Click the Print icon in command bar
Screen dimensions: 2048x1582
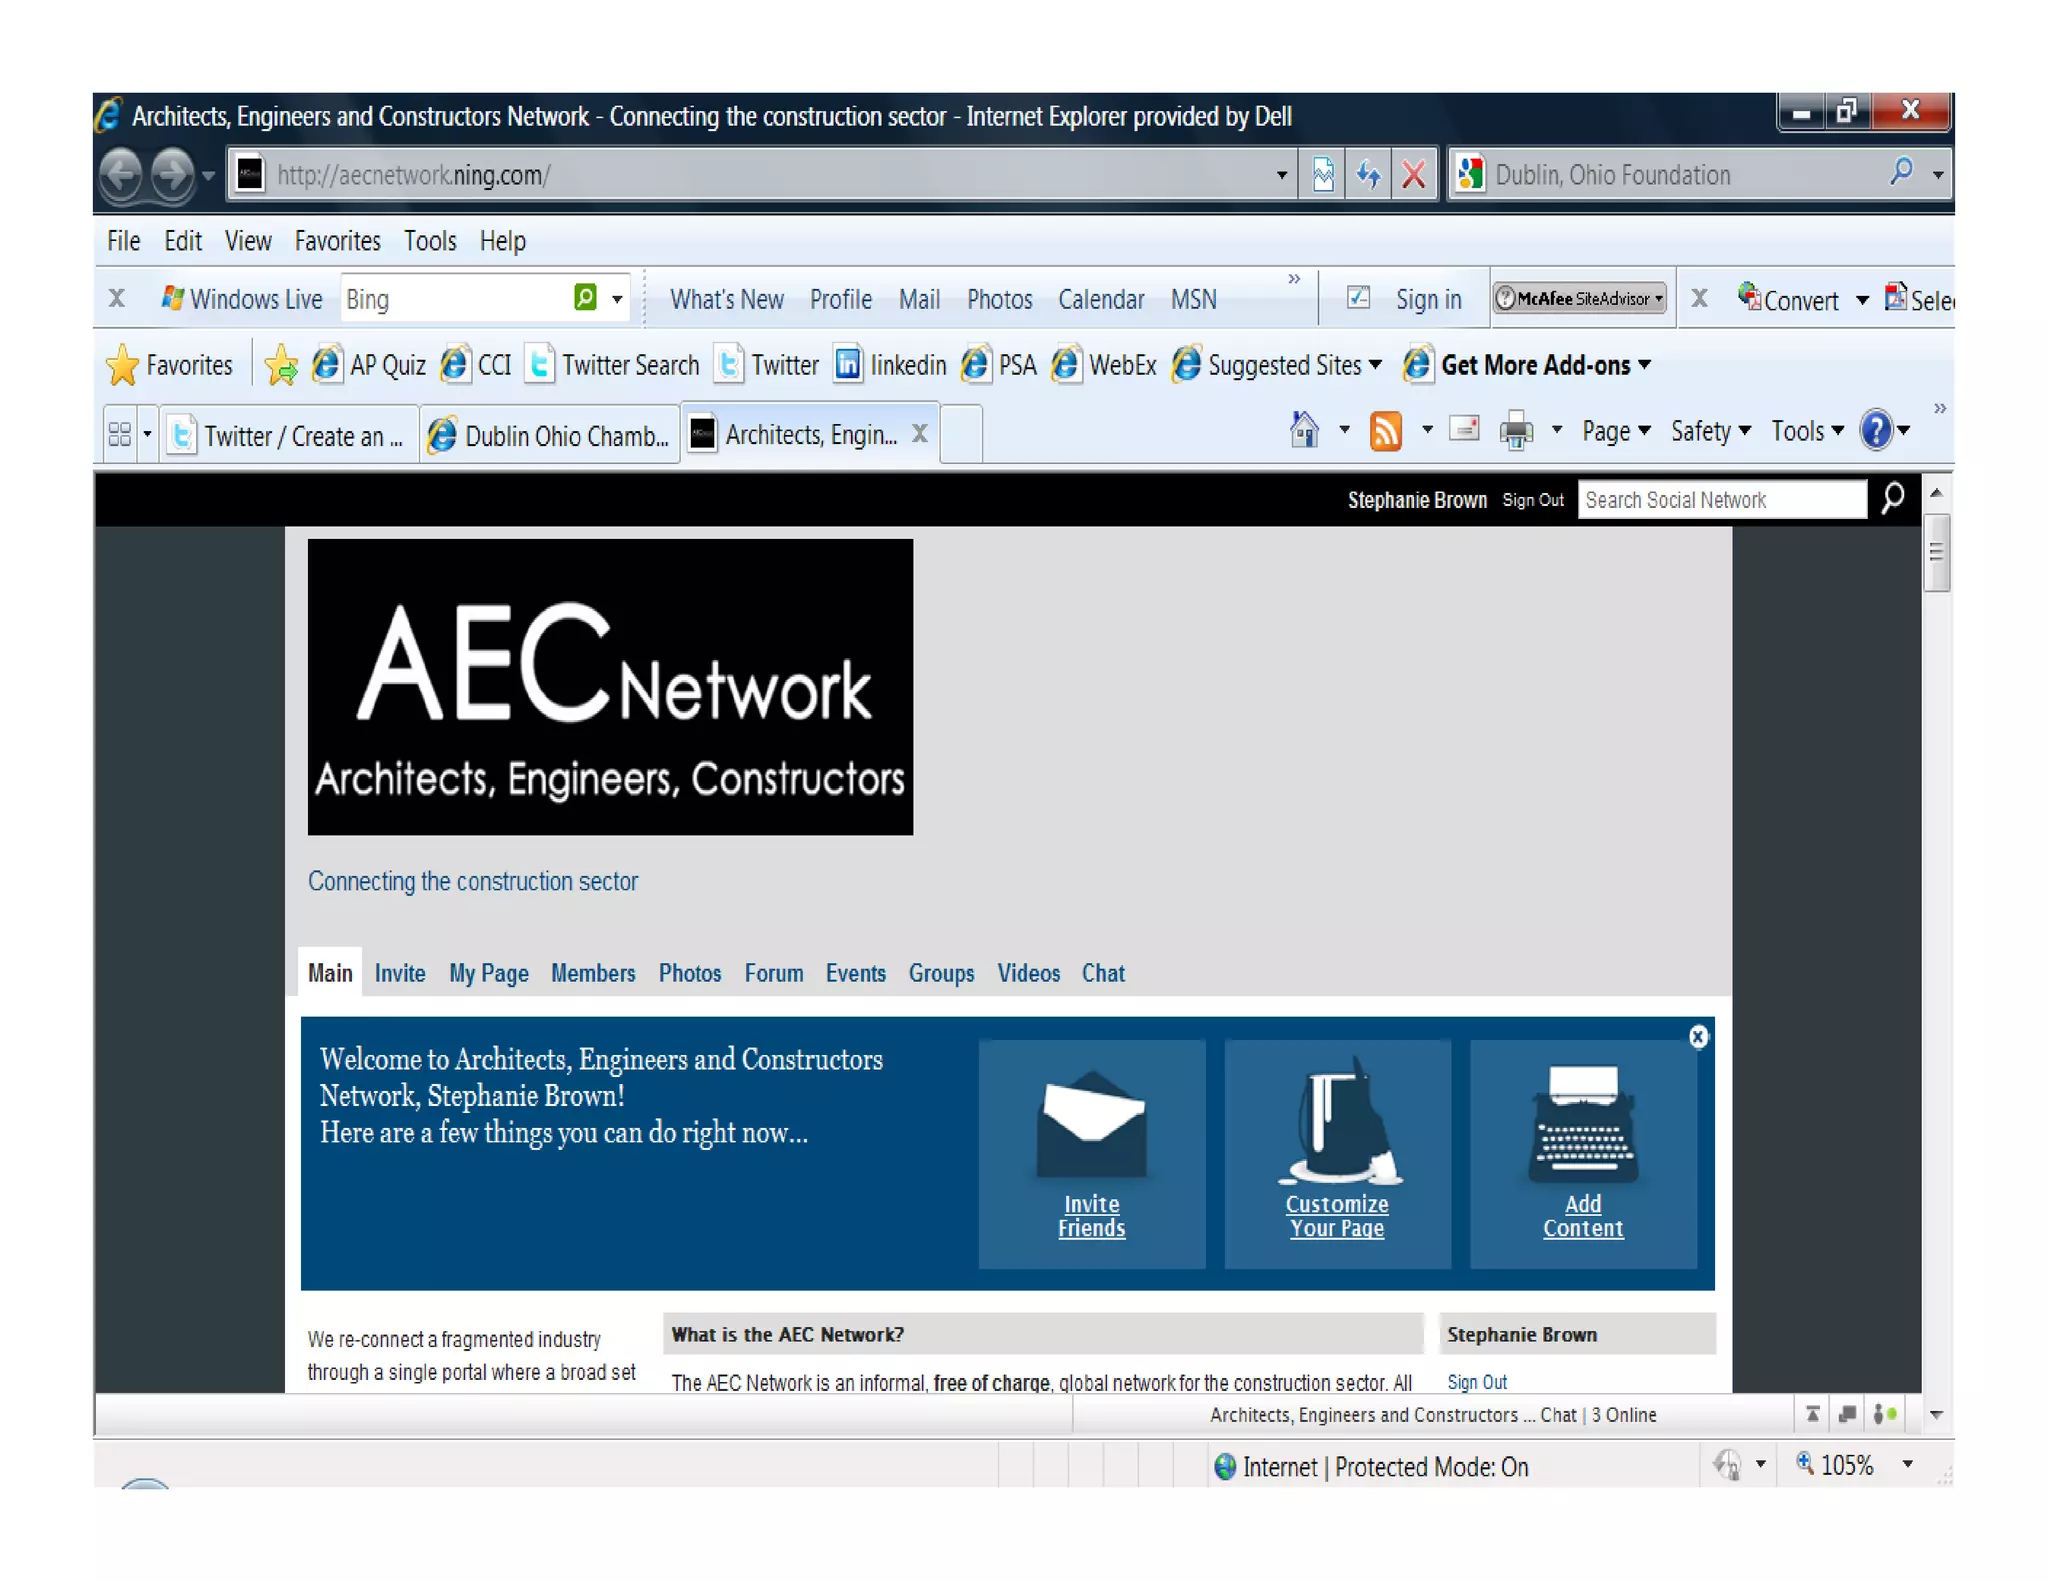1515,431
